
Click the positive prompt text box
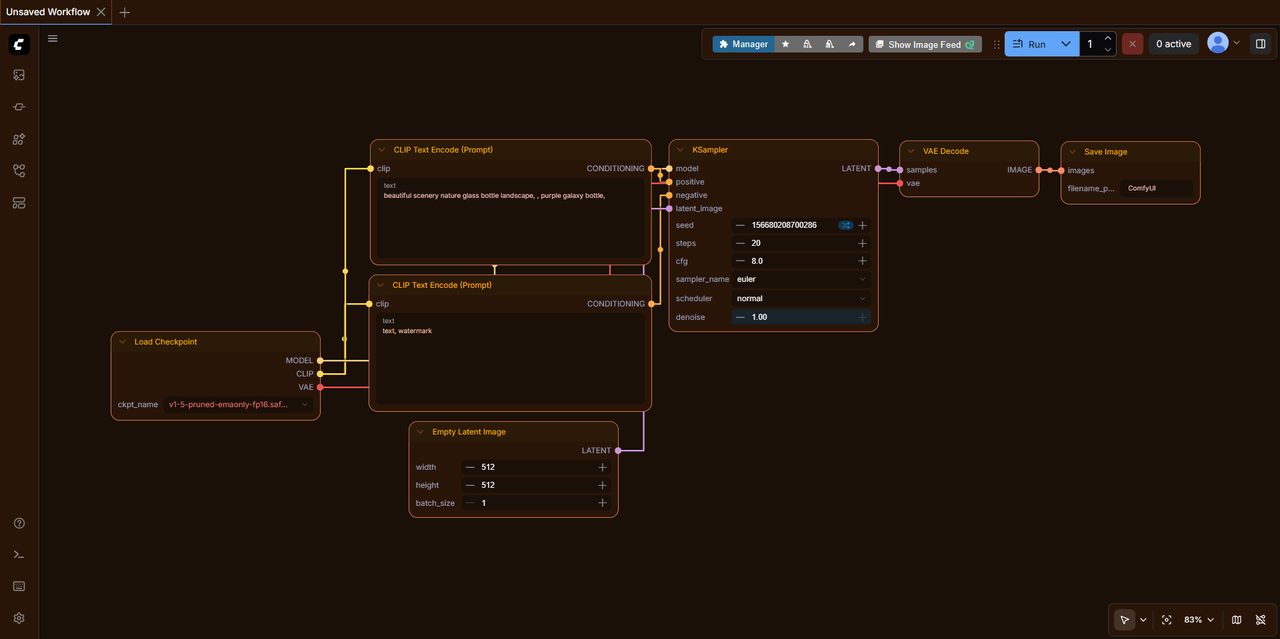510,219
